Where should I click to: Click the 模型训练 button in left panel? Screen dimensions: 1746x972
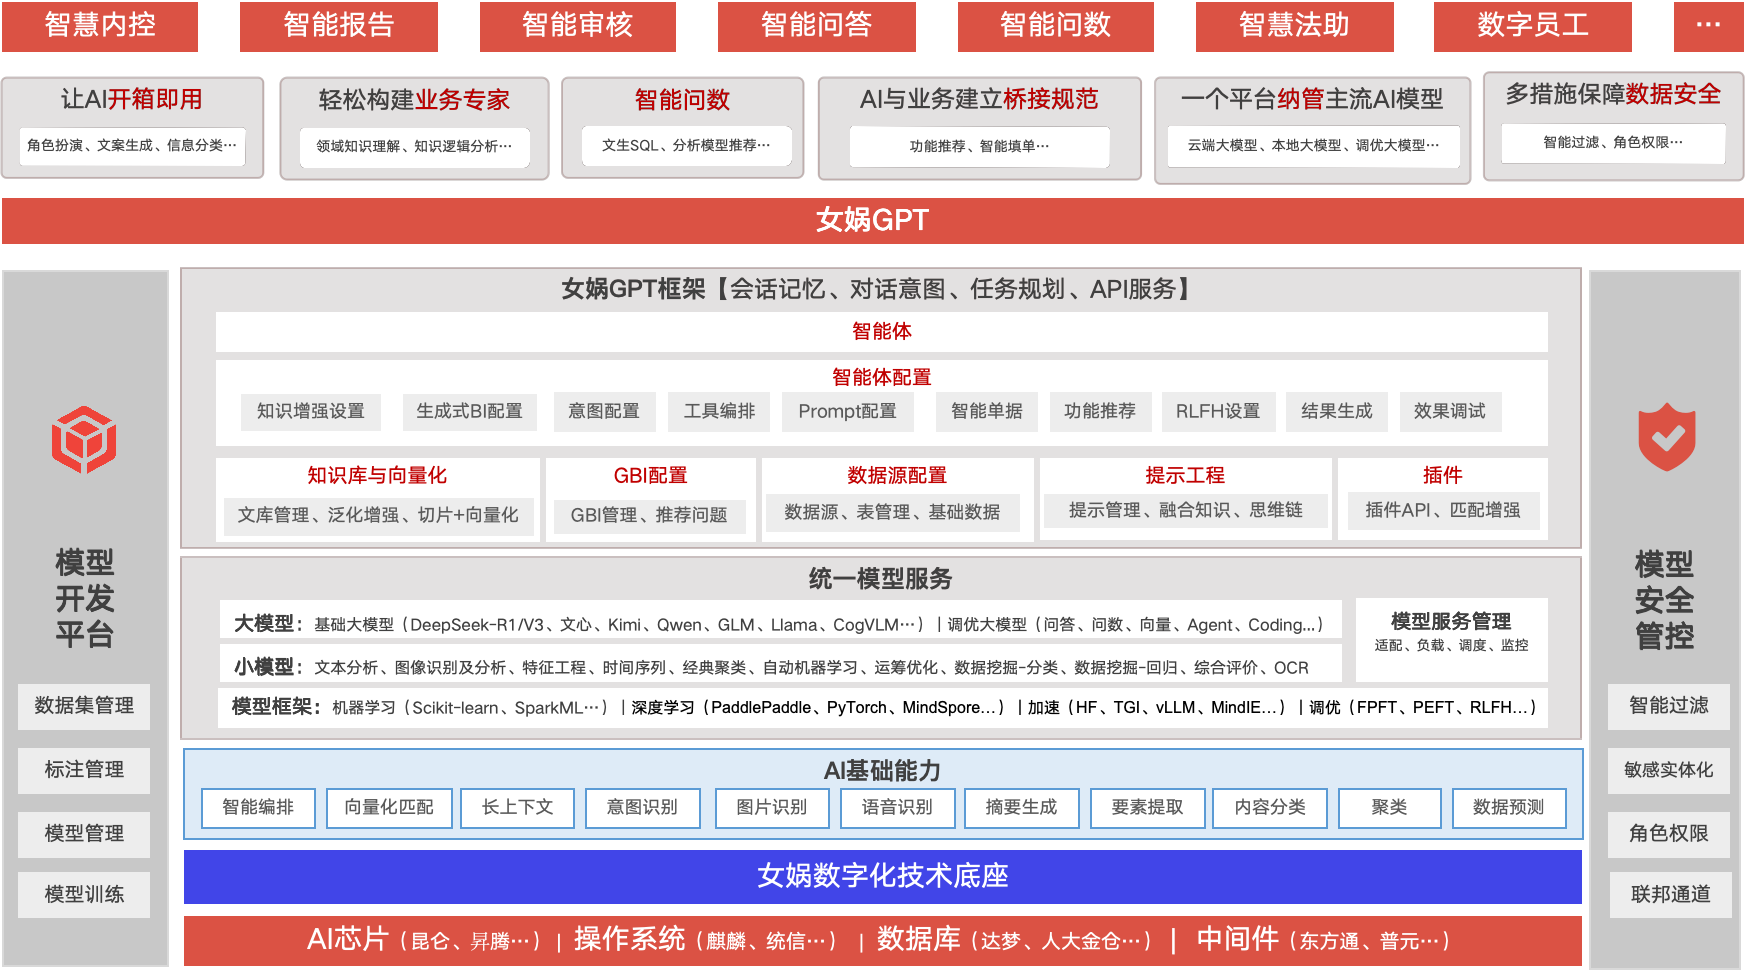(x=84, y=894)
